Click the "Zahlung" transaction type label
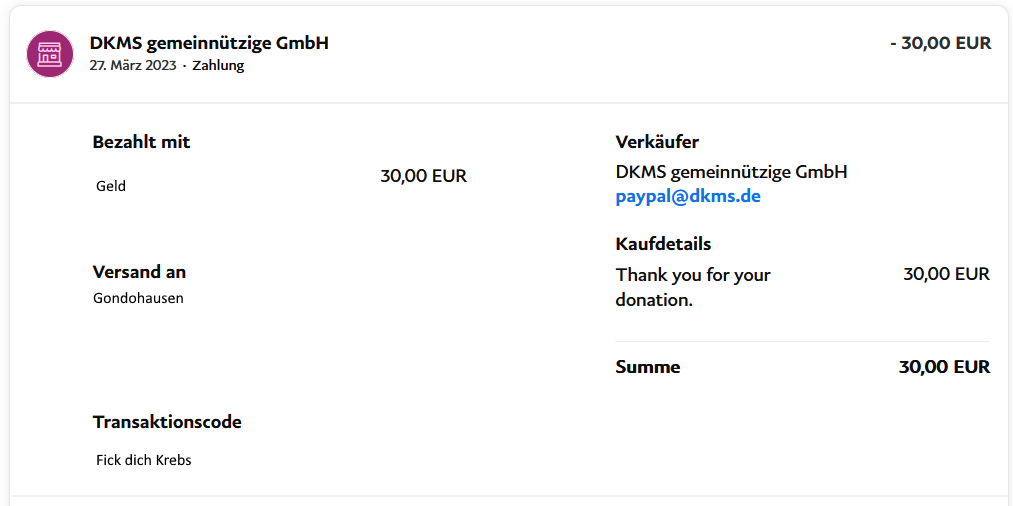1013x506 pixels. [x=218, y=66]
